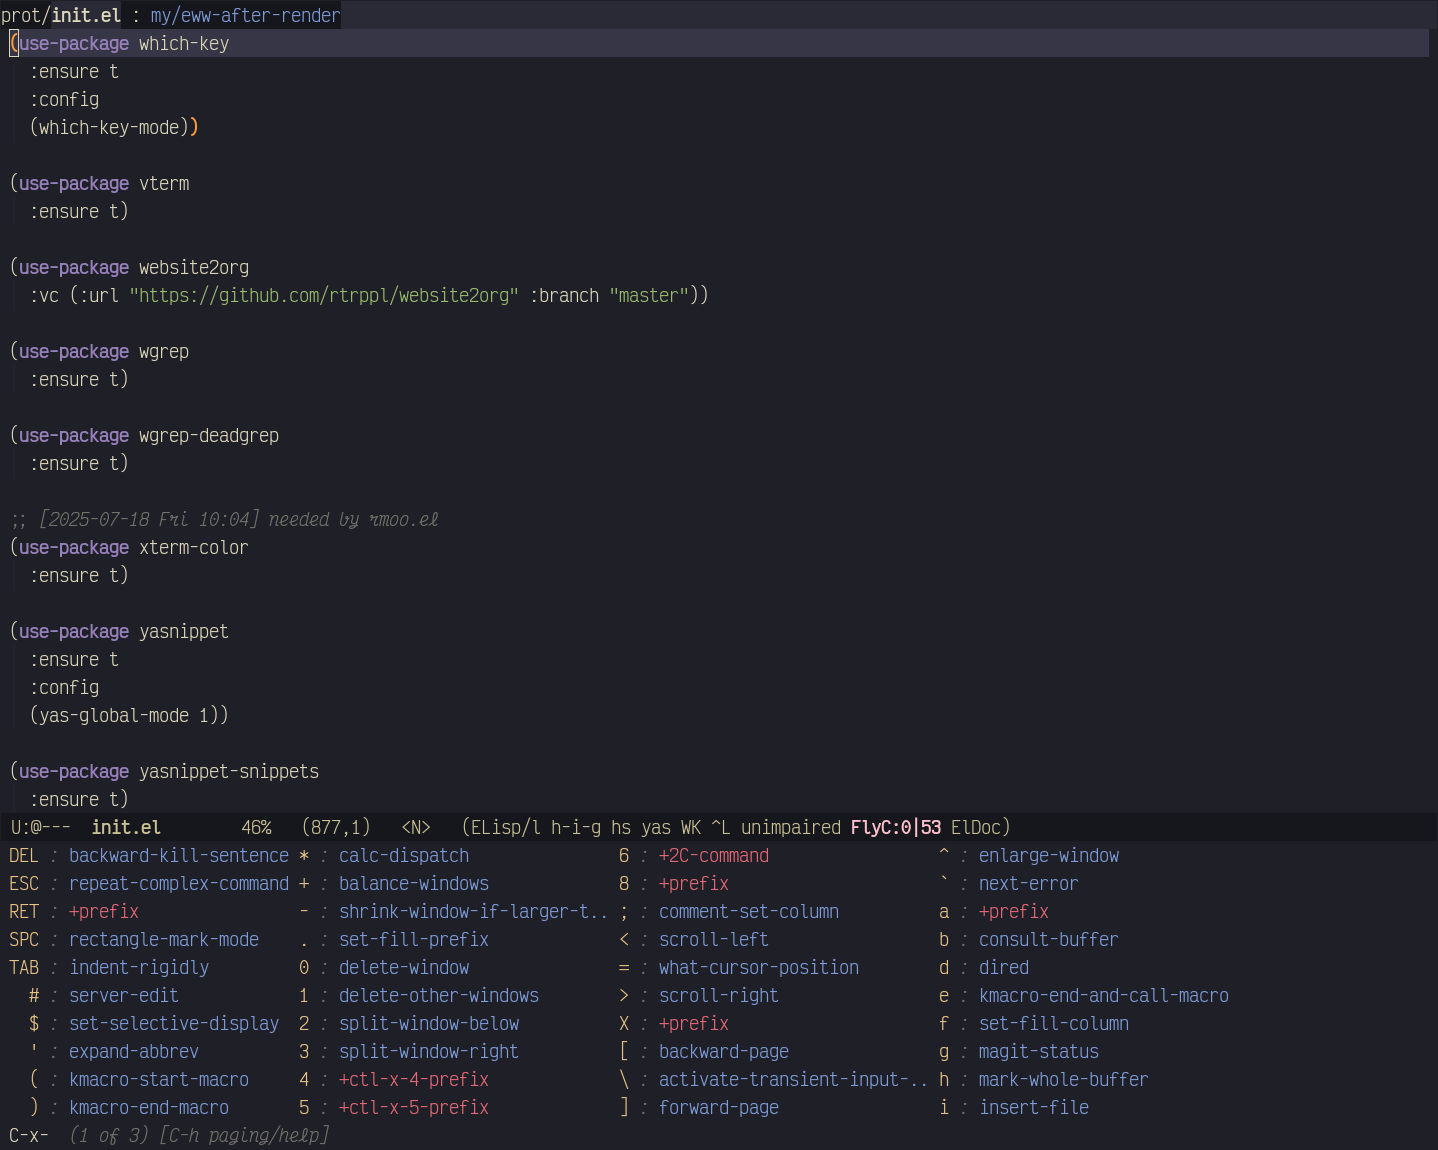Click the wgrep-deadgrep package name
Screen dimensions: 1438x1150
click(209, 435)
